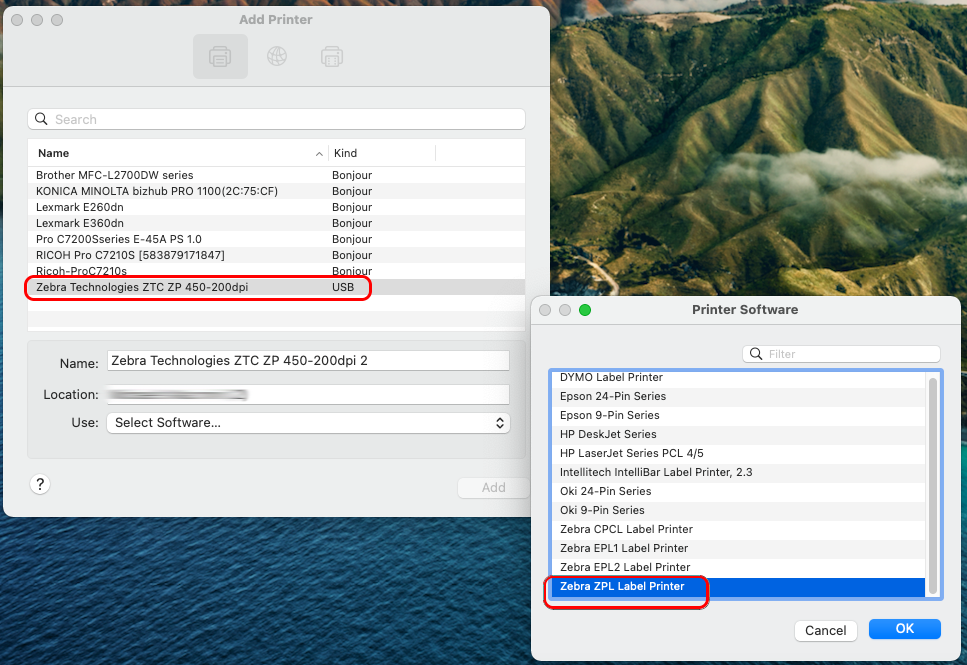Select KONICA MINOLTA bizhub PRO 1100 printer
Image resolution: width=967 pixels, height=665 pixels.
(x=276, y=191)
